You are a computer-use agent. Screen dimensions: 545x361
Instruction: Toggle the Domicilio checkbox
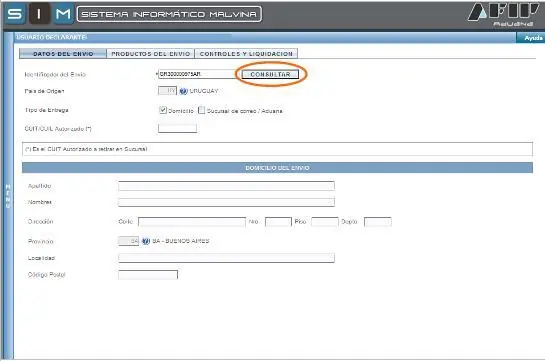(163, 110)
